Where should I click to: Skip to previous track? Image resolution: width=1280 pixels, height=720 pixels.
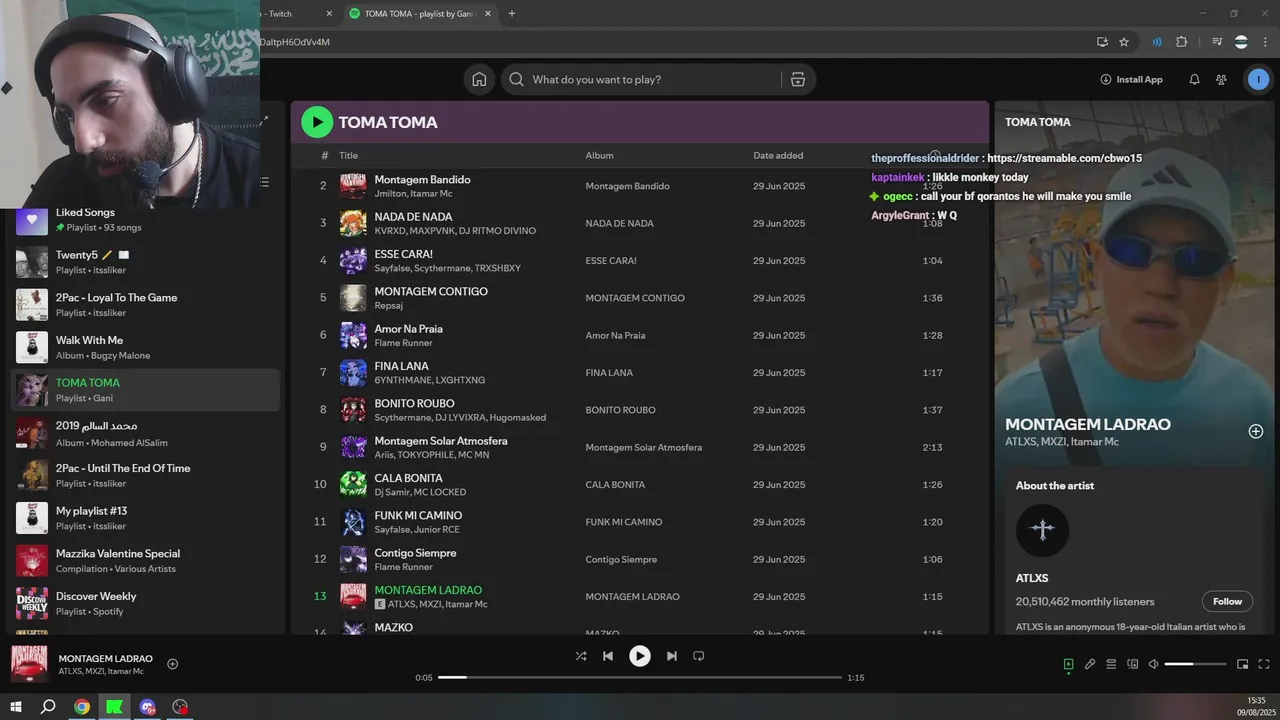coord(608,656)
